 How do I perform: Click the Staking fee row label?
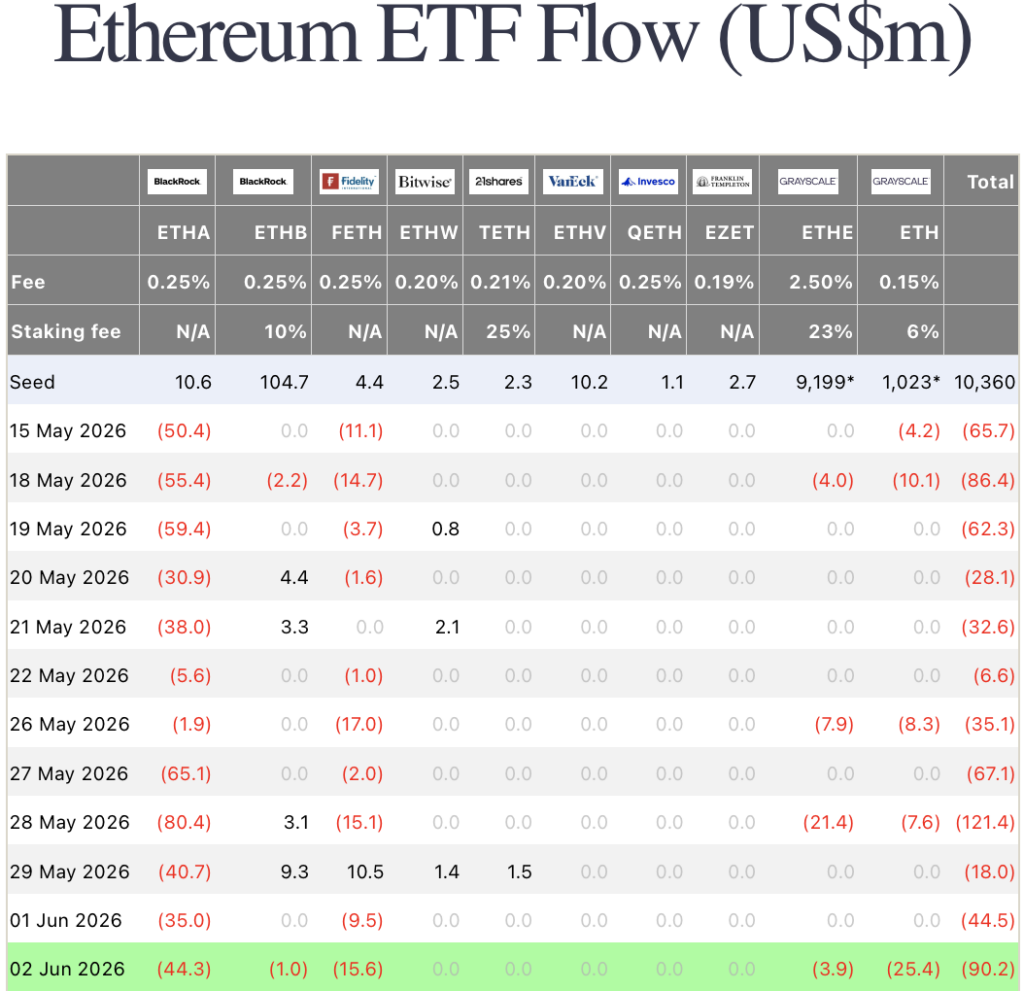[66, 332]
